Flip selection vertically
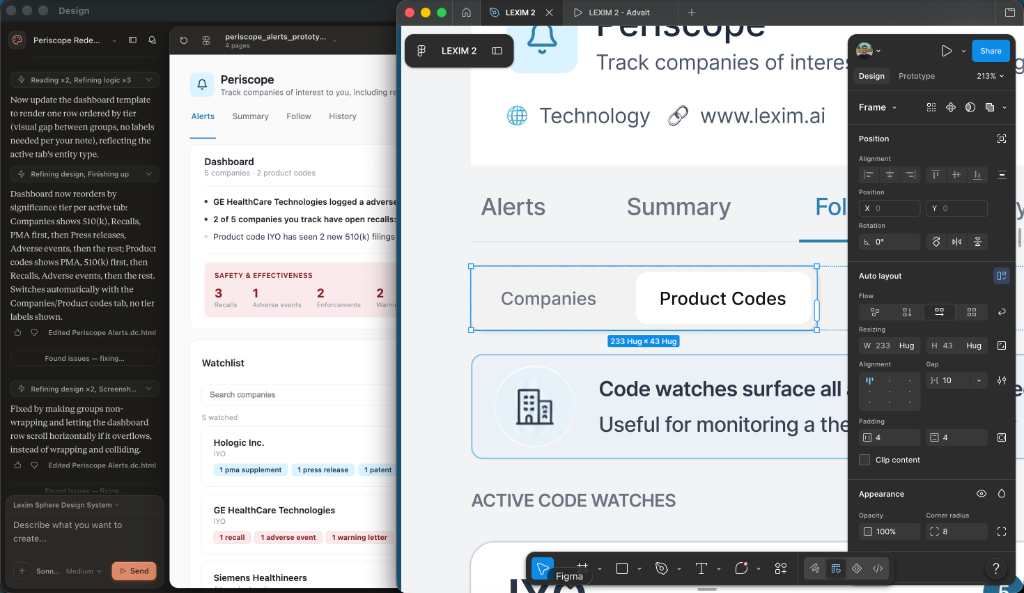The height and width of the screenshot is (593, 1024). tap(978, 242)
